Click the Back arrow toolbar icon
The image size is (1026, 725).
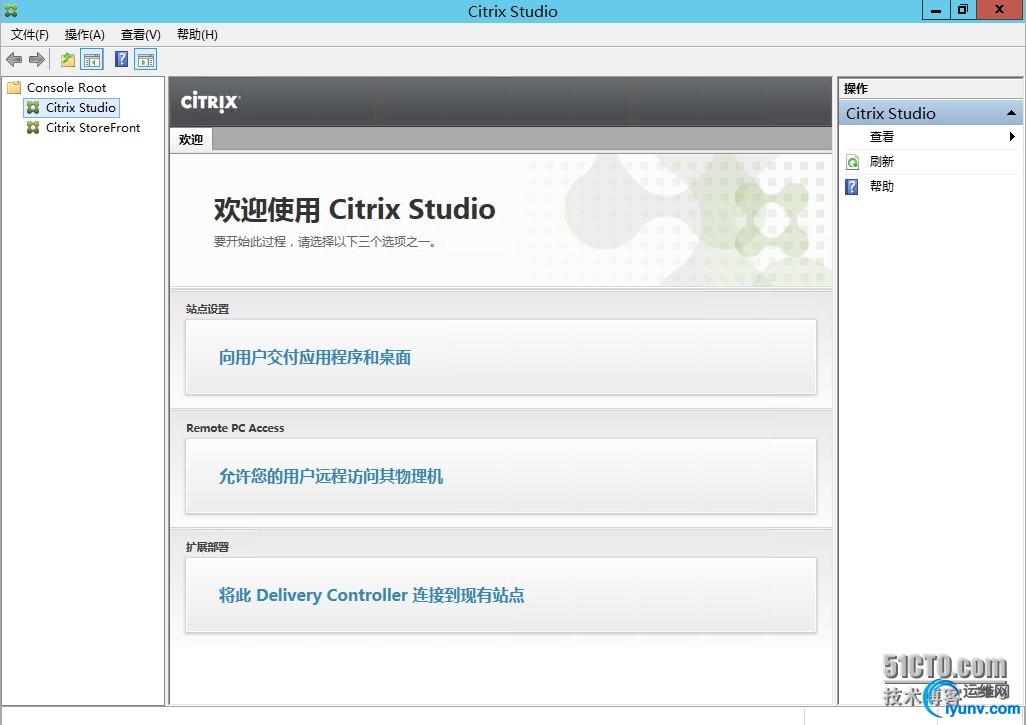click(14, 60)
